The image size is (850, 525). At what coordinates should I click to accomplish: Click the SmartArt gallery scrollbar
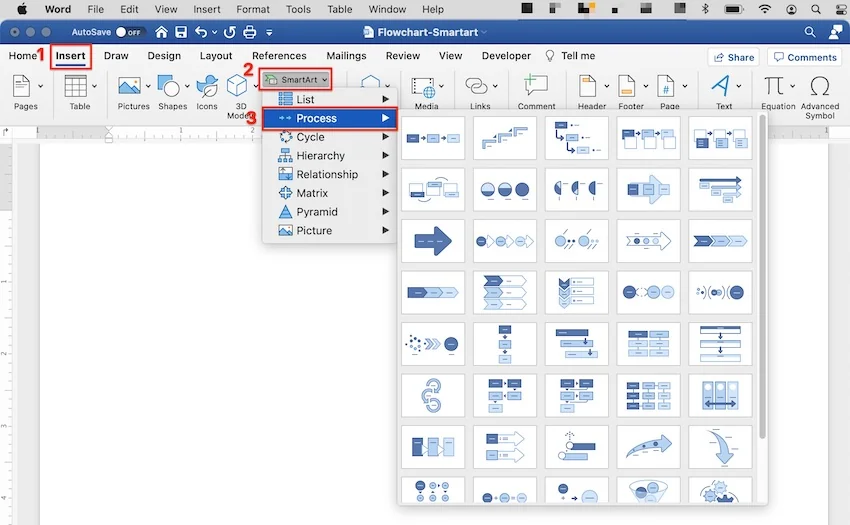pos(762,277)
